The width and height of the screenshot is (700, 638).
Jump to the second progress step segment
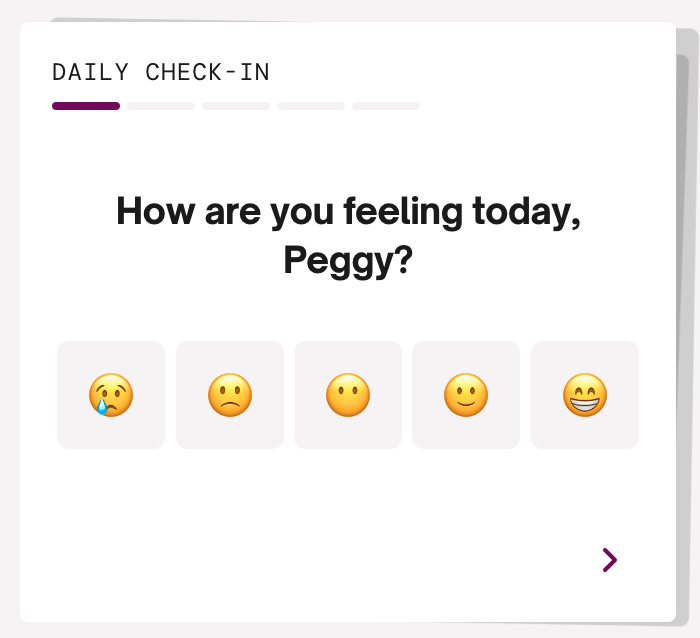[x=161, y=106]
